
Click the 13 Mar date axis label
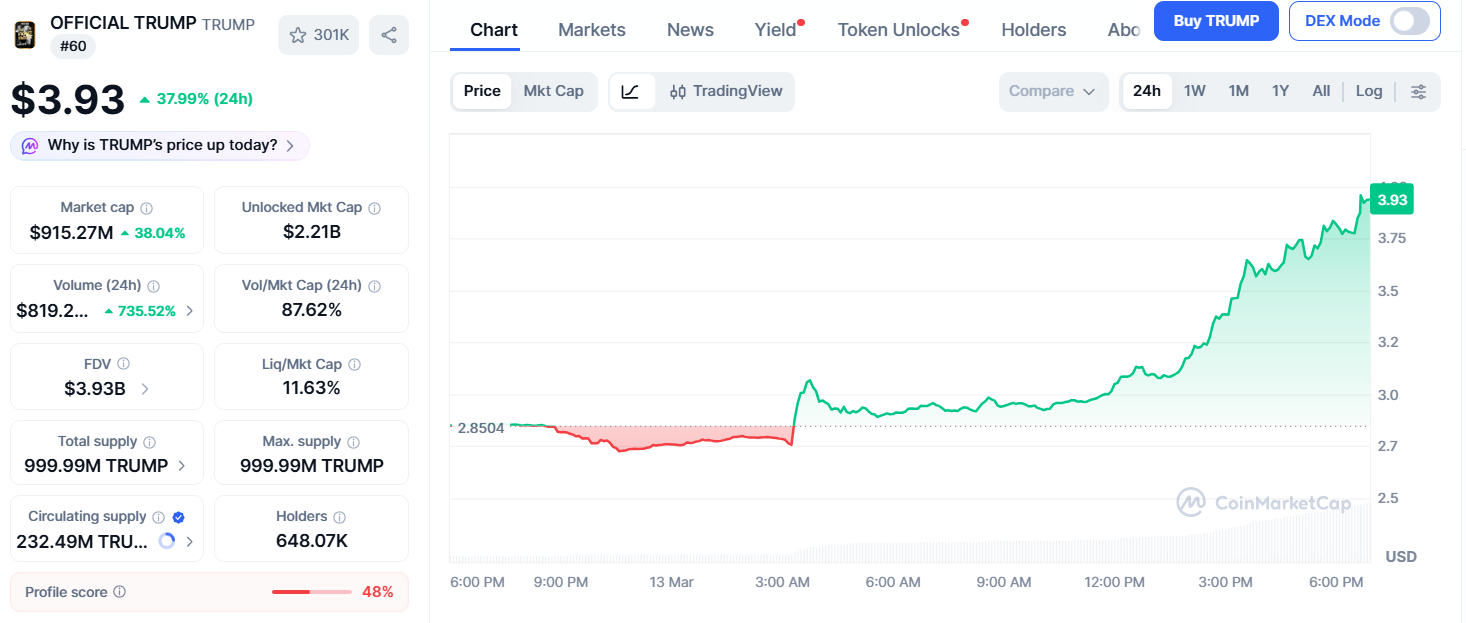[671, 582]
